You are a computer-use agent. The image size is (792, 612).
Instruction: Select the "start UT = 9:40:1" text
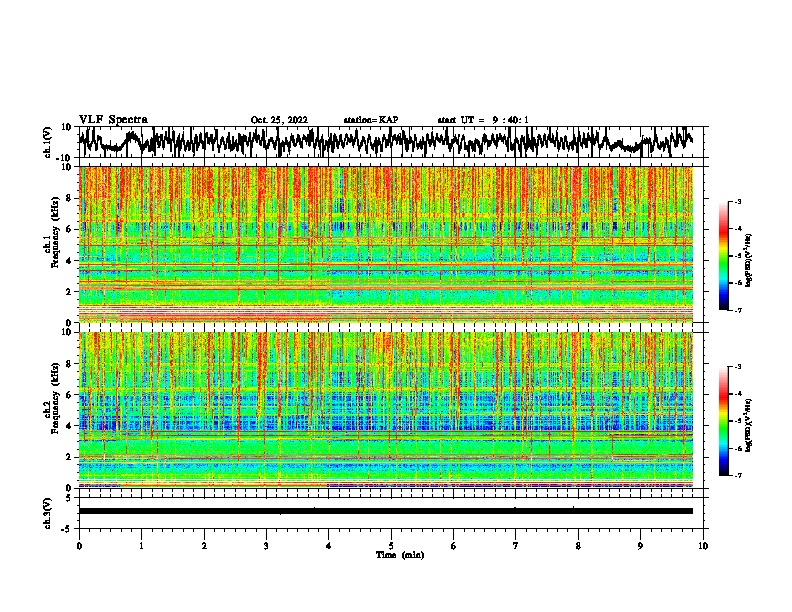coord(483,120)
